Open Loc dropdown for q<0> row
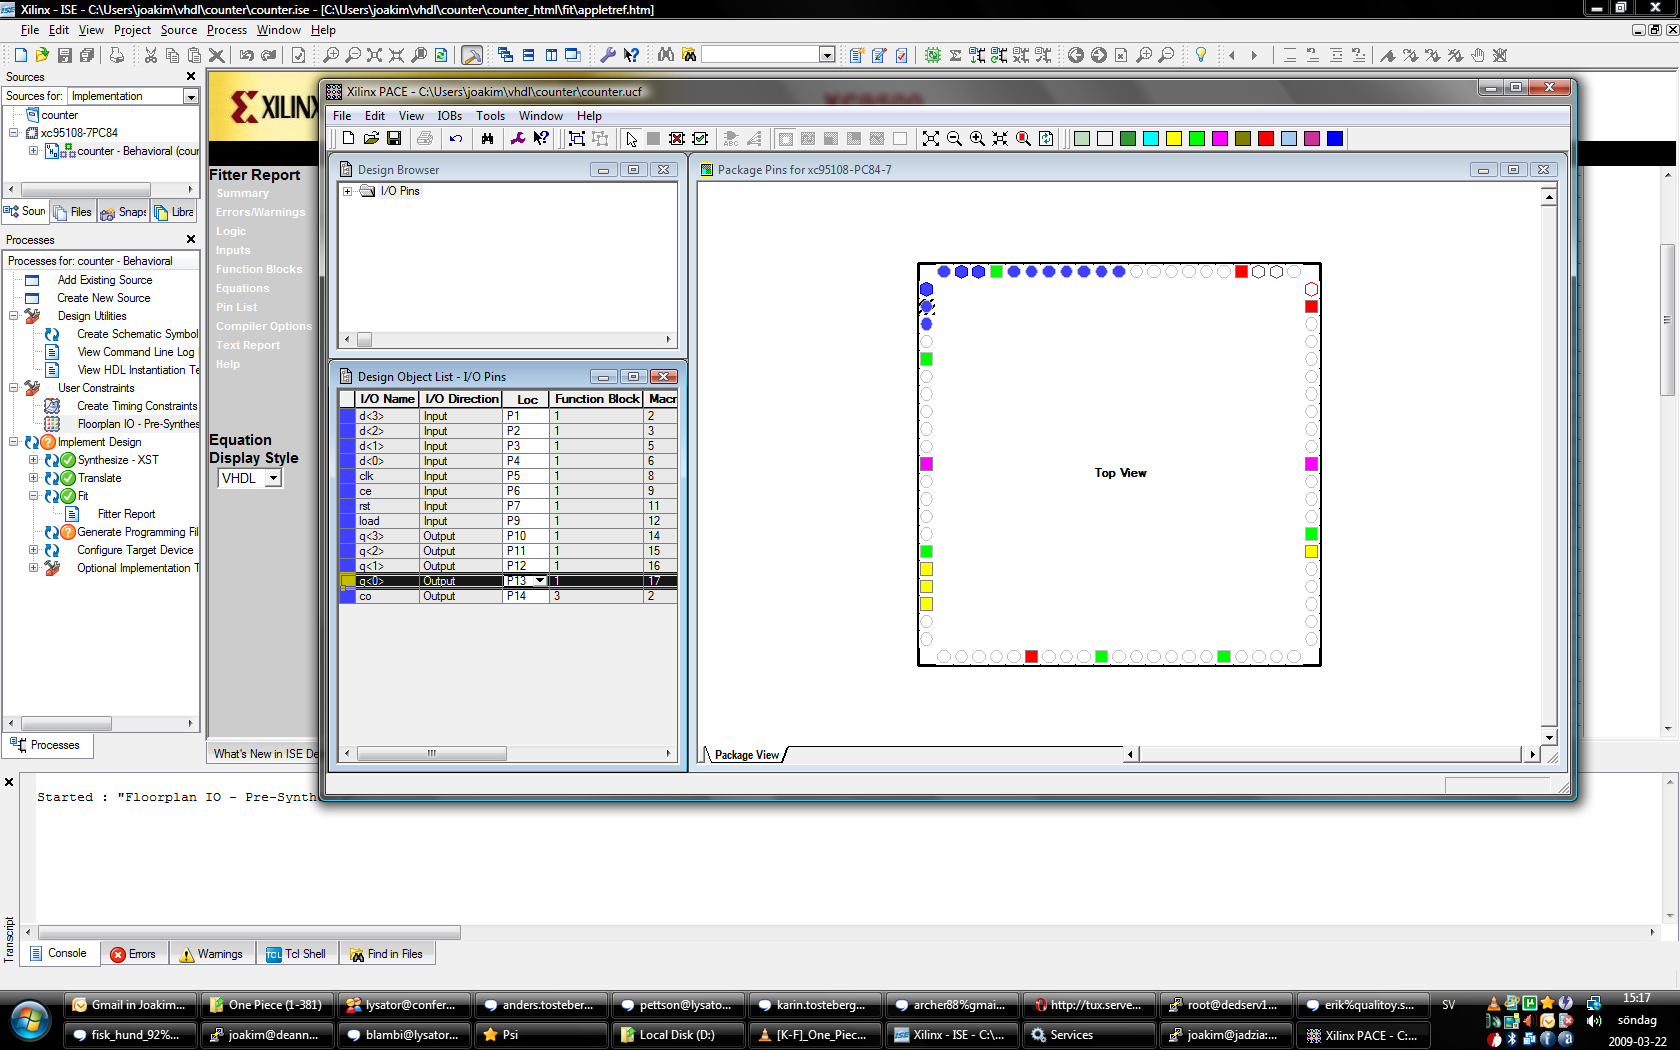Viewport: 1680px width, 1050px height. (x=540, y=581)
